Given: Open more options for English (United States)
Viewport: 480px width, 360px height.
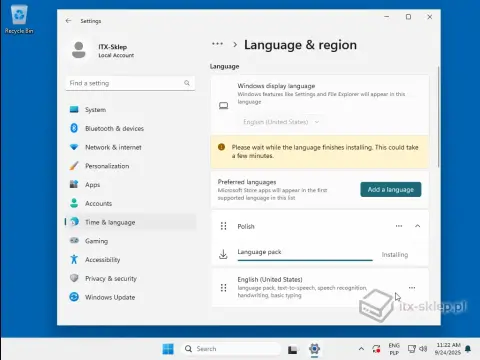Looking at the screenshot, I should pos(412,288).
